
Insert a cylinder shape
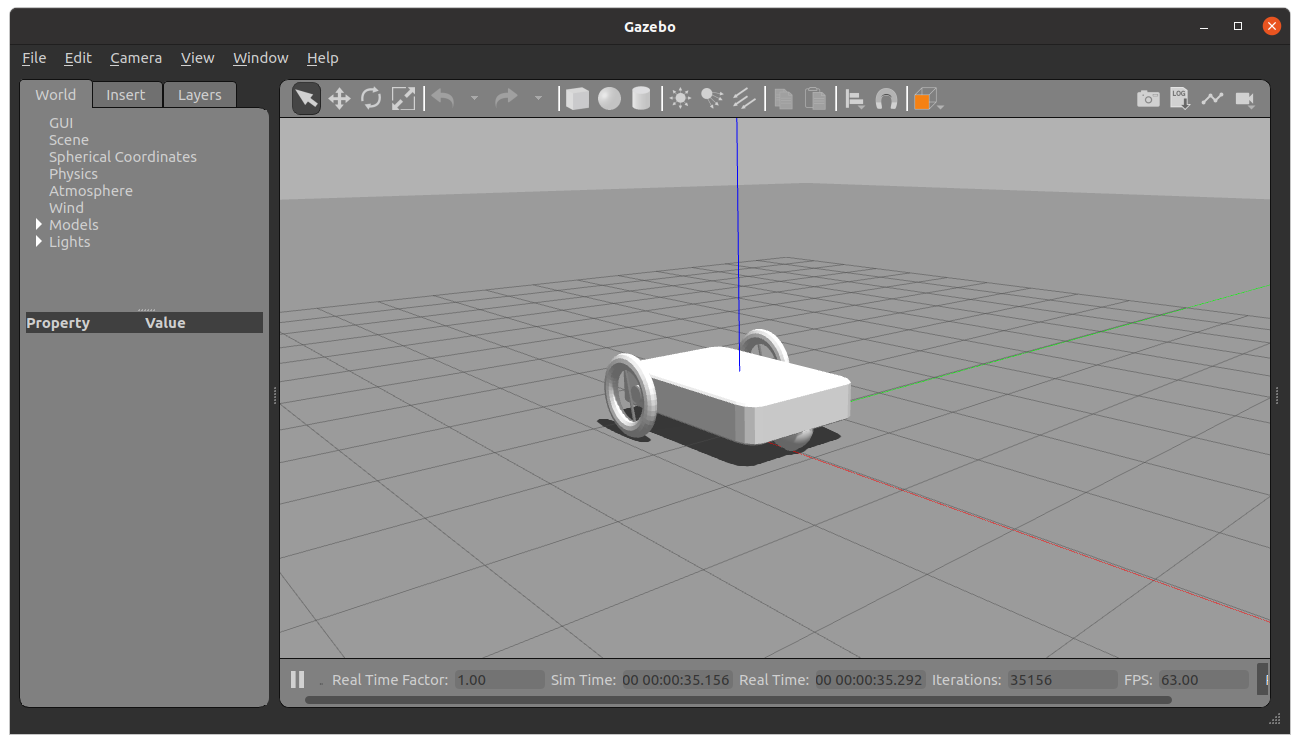pos(641,98)
